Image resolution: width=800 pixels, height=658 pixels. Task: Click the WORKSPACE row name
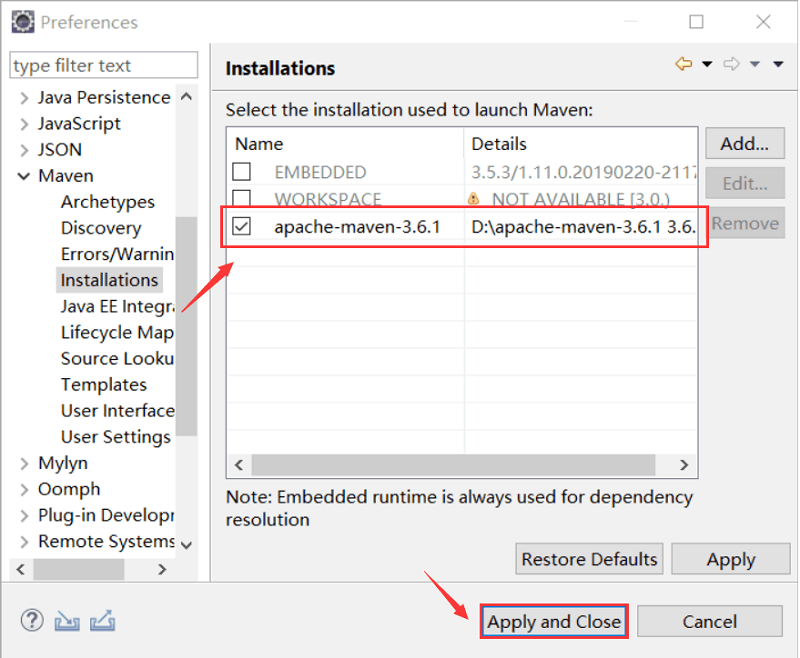tap(328, 199)
